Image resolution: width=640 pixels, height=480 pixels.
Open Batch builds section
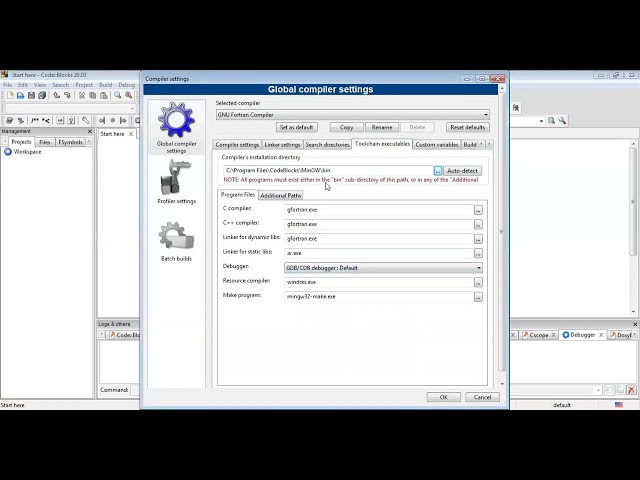[x=176, y=241]
